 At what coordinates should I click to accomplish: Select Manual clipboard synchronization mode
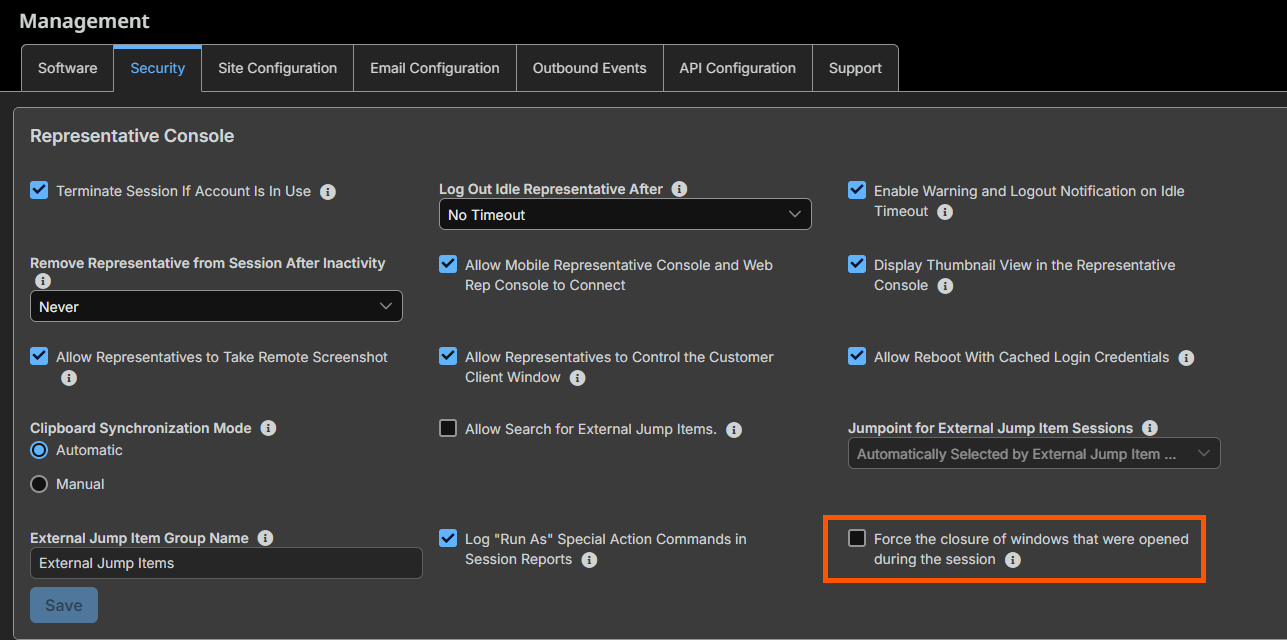(x=38, y=483)
